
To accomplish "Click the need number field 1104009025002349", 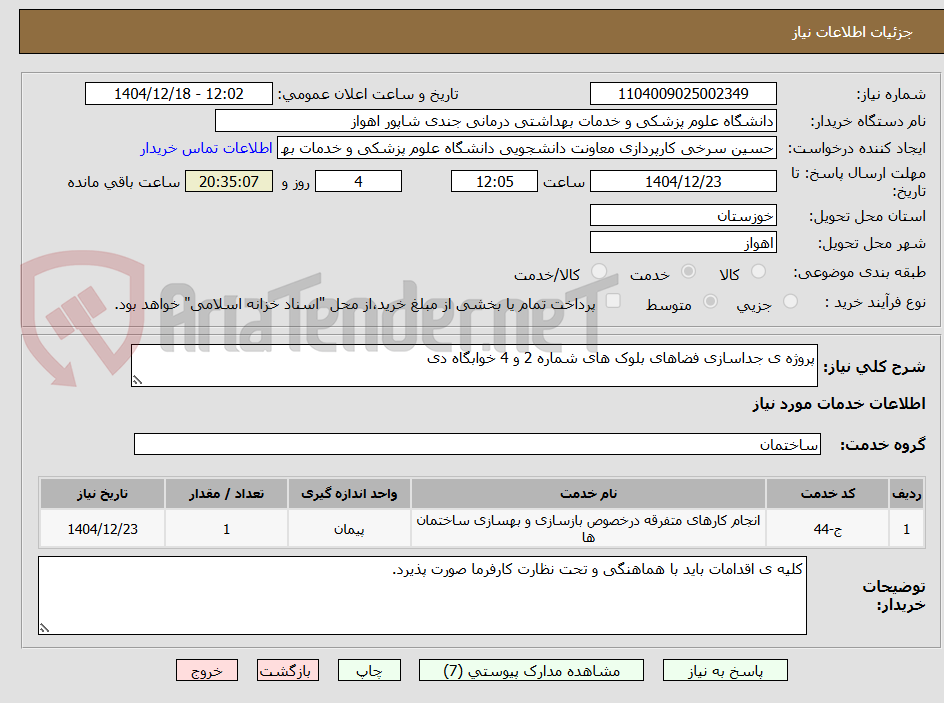I will pos(683,94).
